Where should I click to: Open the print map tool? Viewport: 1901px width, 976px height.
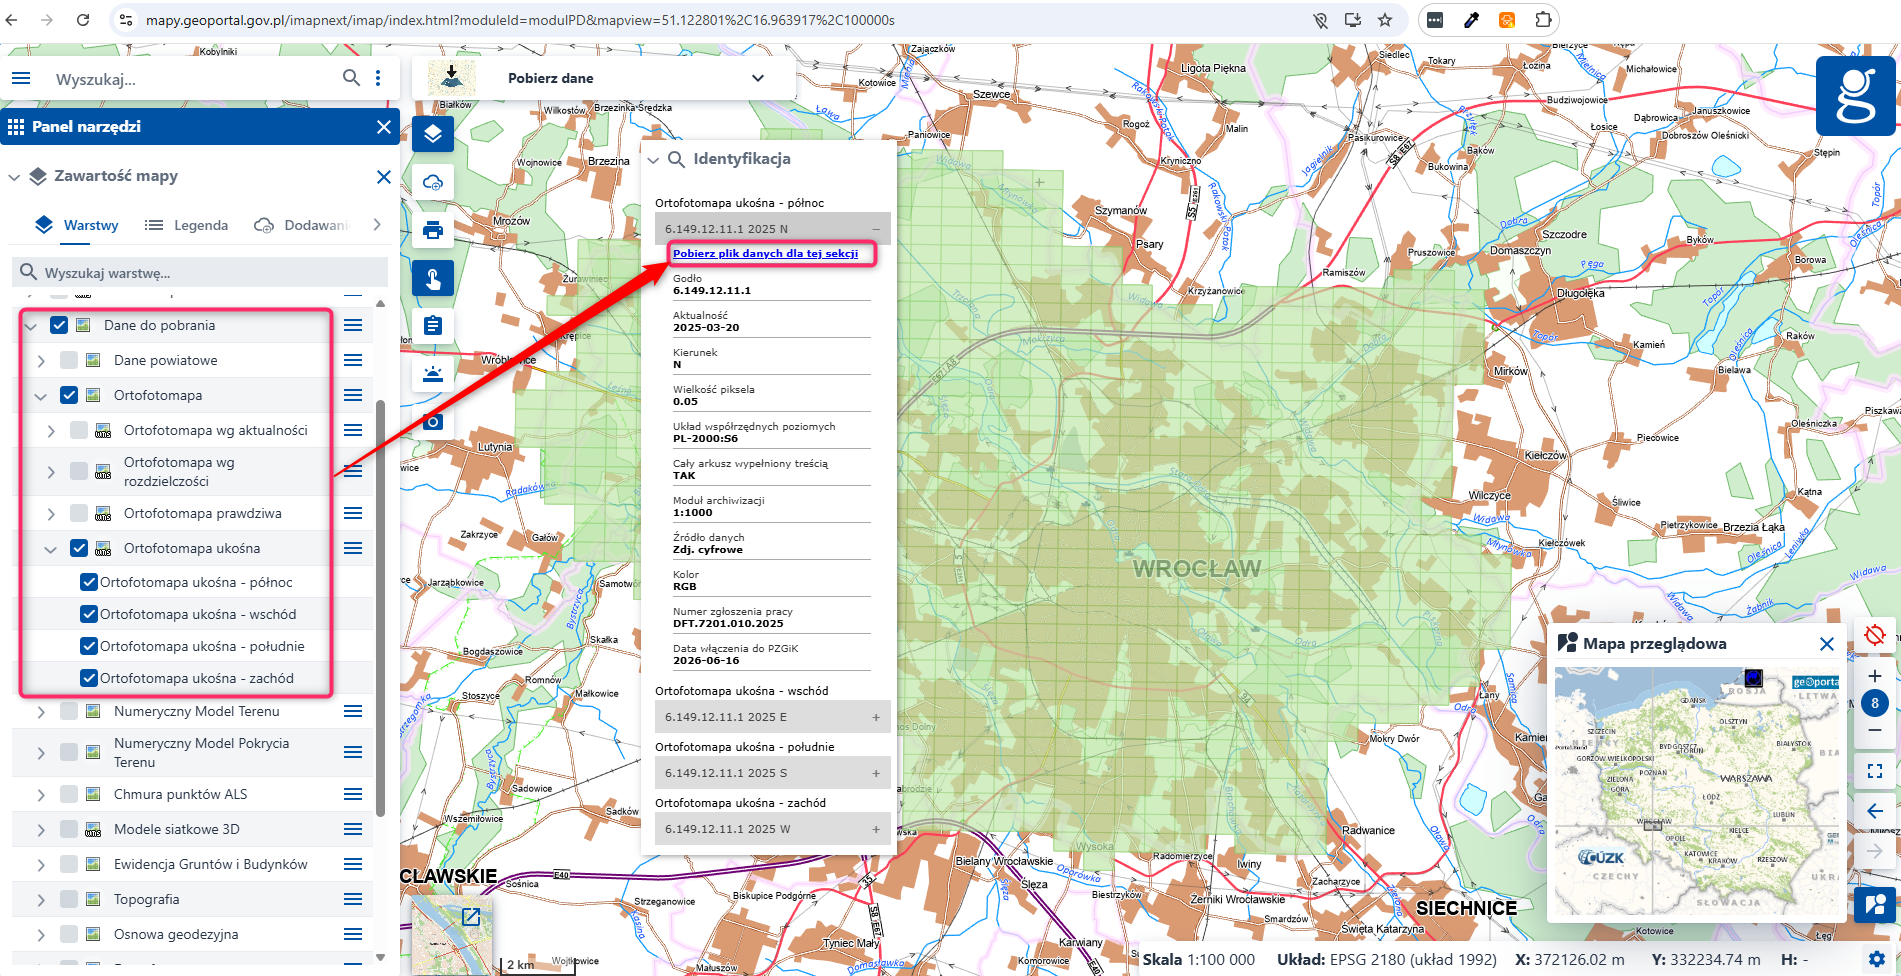tap(433, 230)
